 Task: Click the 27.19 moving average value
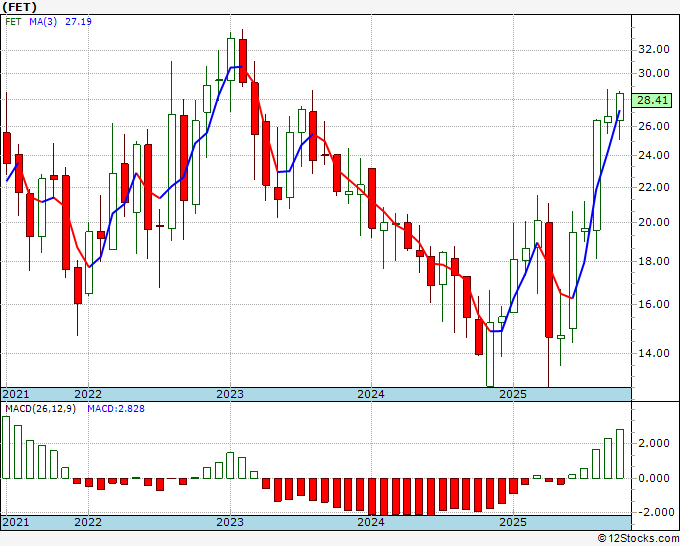pyautogui.click(x=78, y=21)
